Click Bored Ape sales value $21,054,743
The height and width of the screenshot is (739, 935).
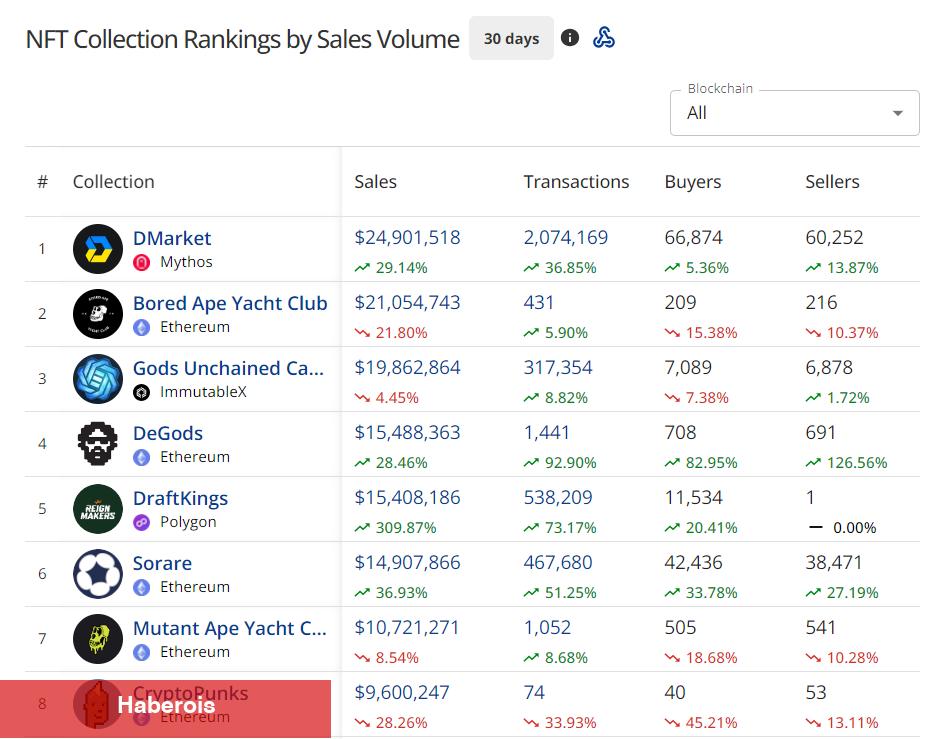click(x=407, y=303)
